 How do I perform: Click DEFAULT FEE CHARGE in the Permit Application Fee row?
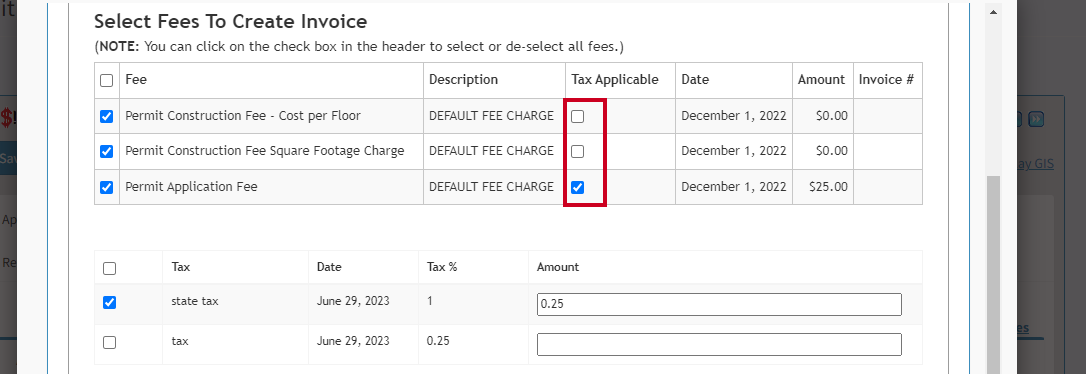coord(491,186)
